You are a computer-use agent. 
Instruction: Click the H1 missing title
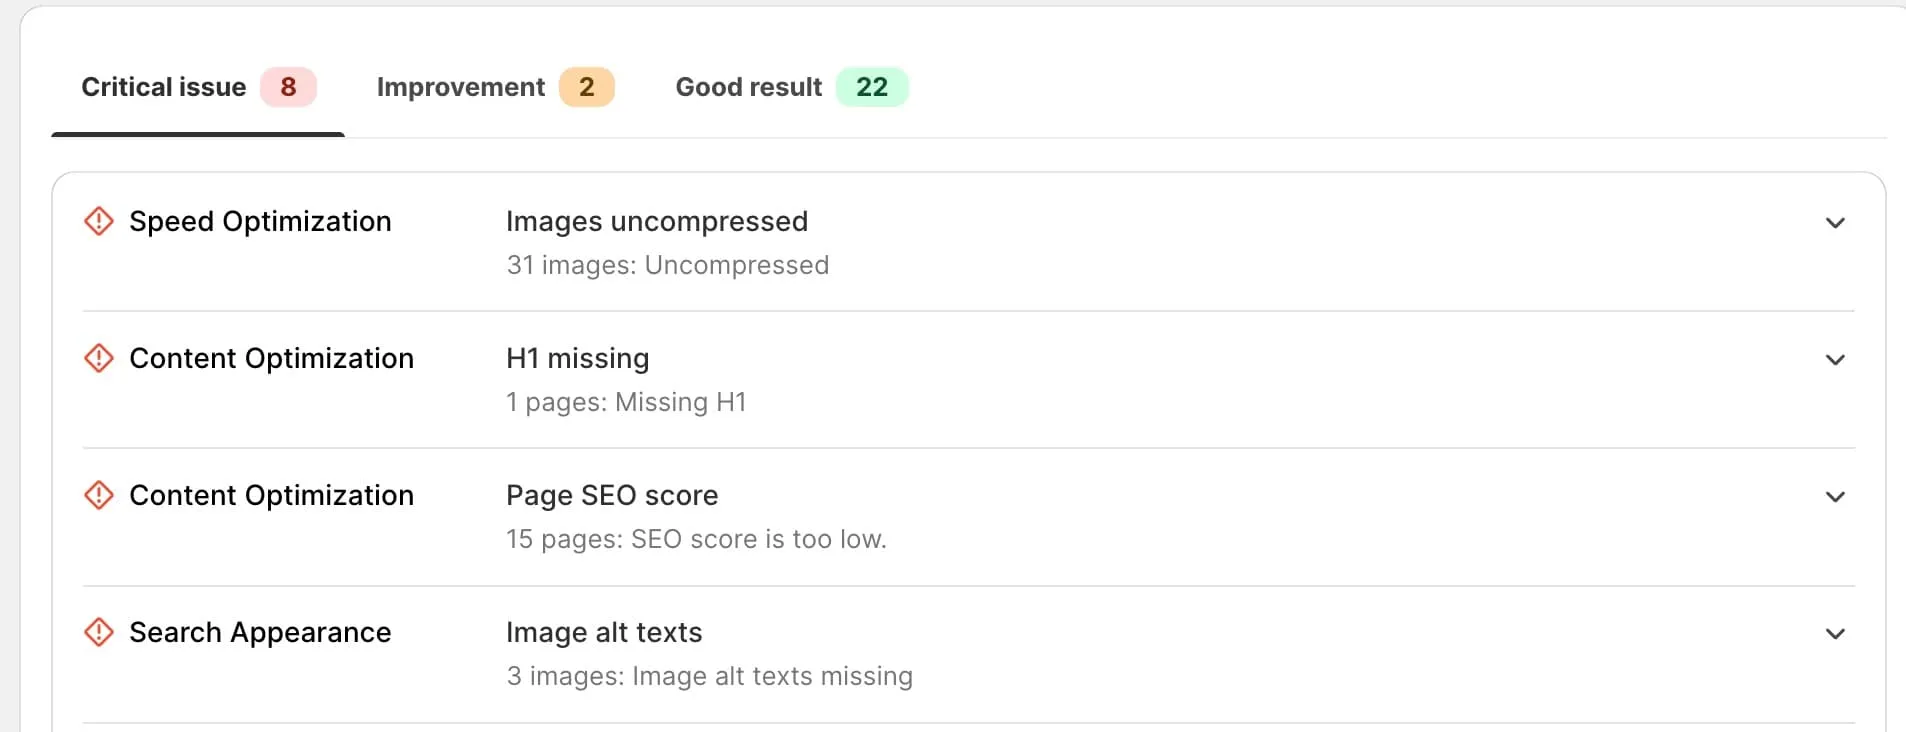(578, 358)
